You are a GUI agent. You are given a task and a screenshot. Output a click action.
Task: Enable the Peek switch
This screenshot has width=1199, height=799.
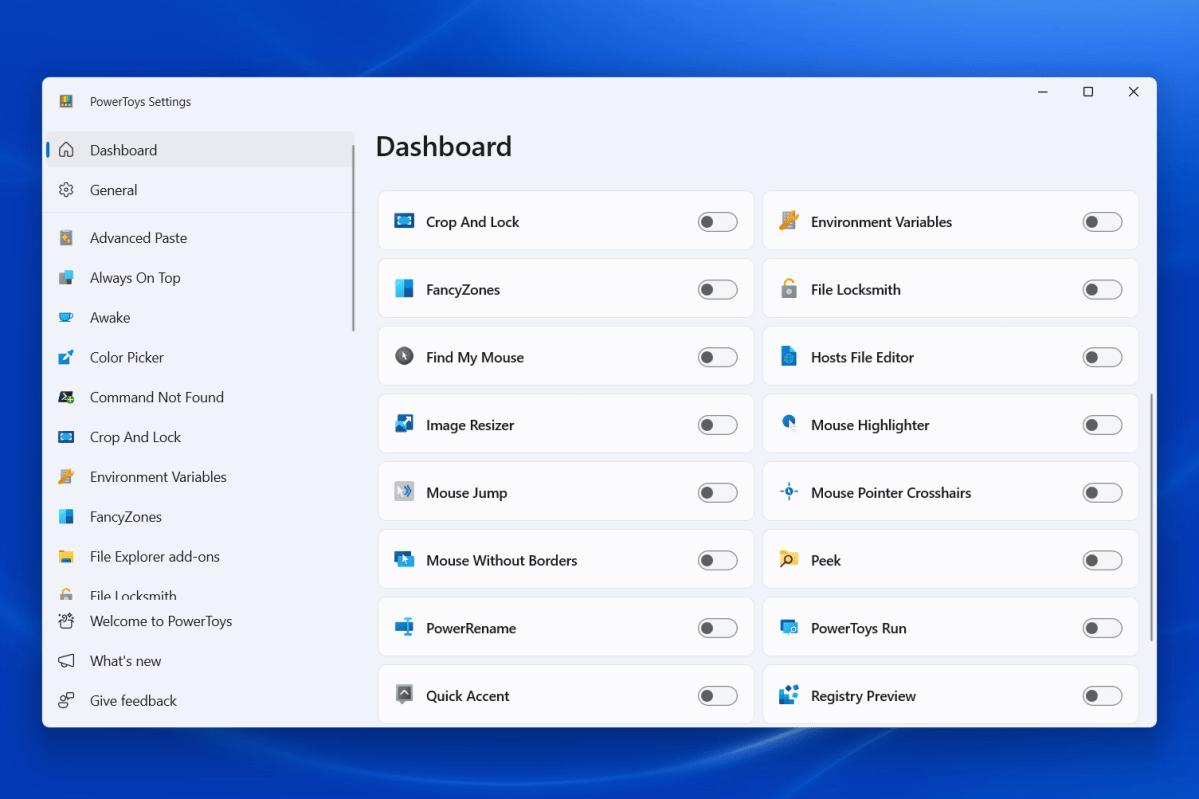click(x=1102, y=560)
